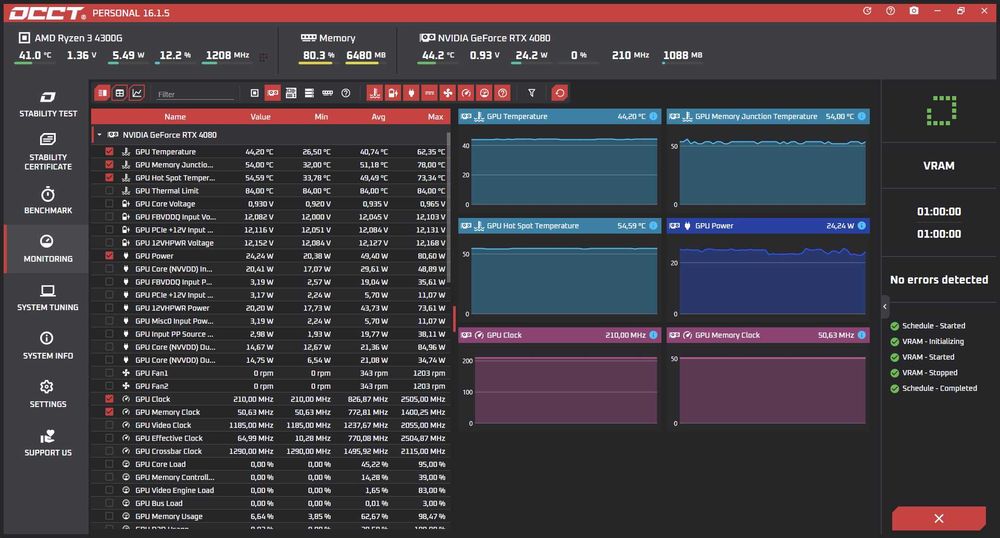Open the System Tuning section
The height and width of the screenshot is (538, 1000).
(x=48, y=298)
